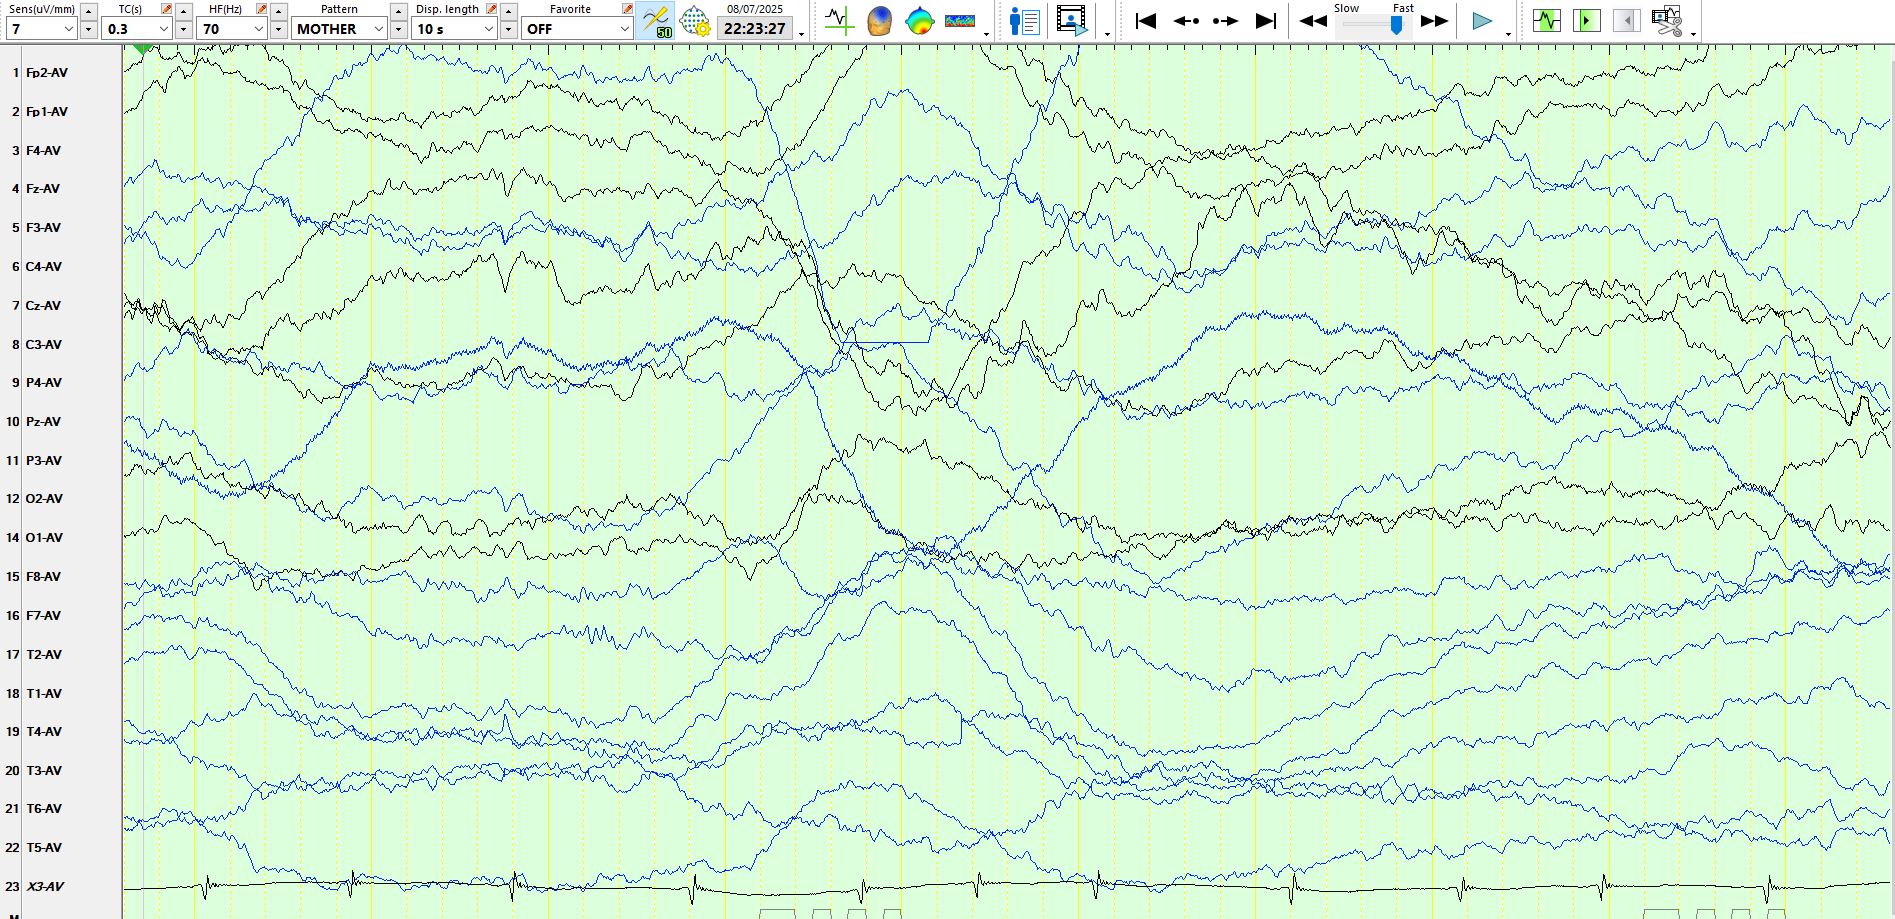Expand the playback toolbar overflow arrow

click(1508, 34)
